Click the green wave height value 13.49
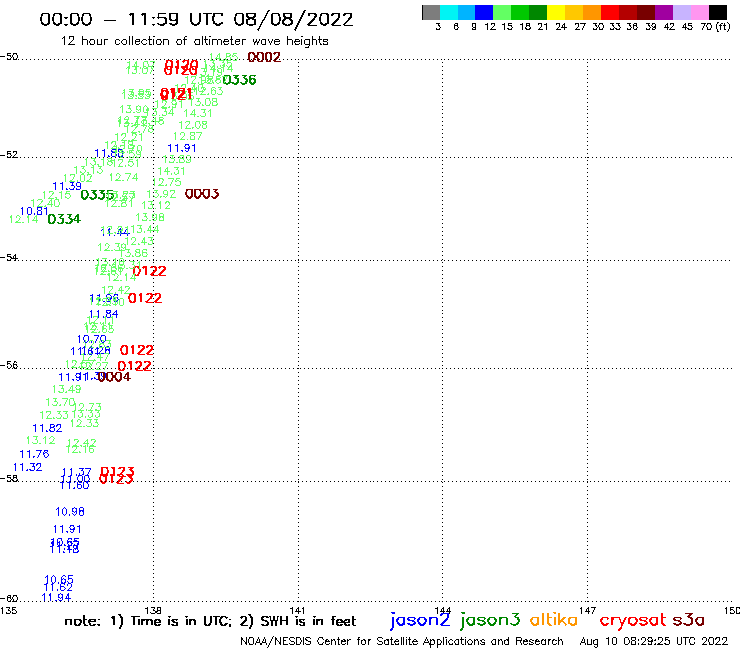Image resolution: width=740 pixels, height=650 pixels. pos(67,389)
